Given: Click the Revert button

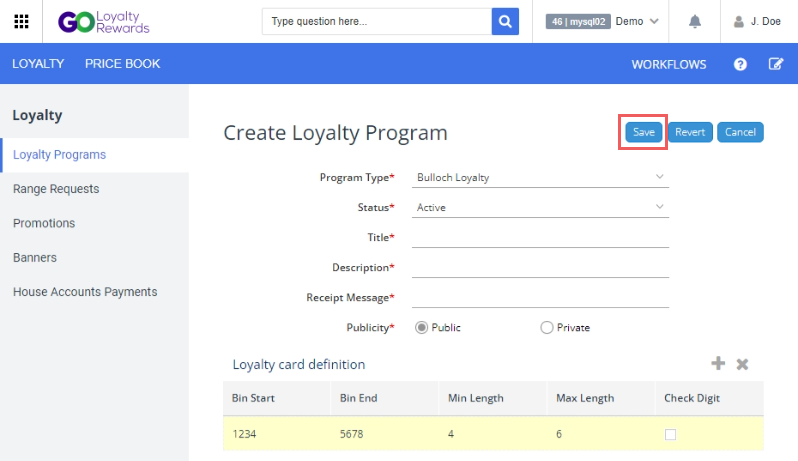Looking at the screenshot, I should pos(690,132).
